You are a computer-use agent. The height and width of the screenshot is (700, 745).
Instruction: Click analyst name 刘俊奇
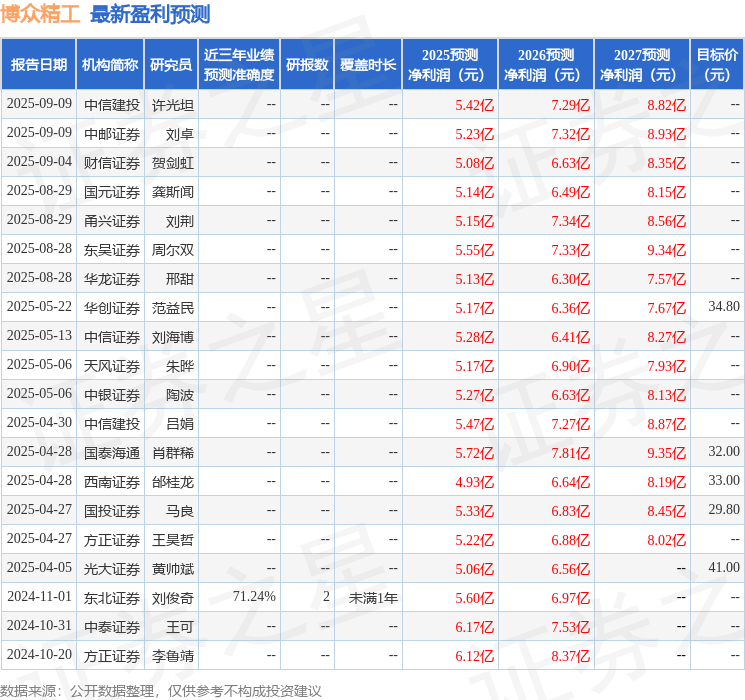(172, 598)
